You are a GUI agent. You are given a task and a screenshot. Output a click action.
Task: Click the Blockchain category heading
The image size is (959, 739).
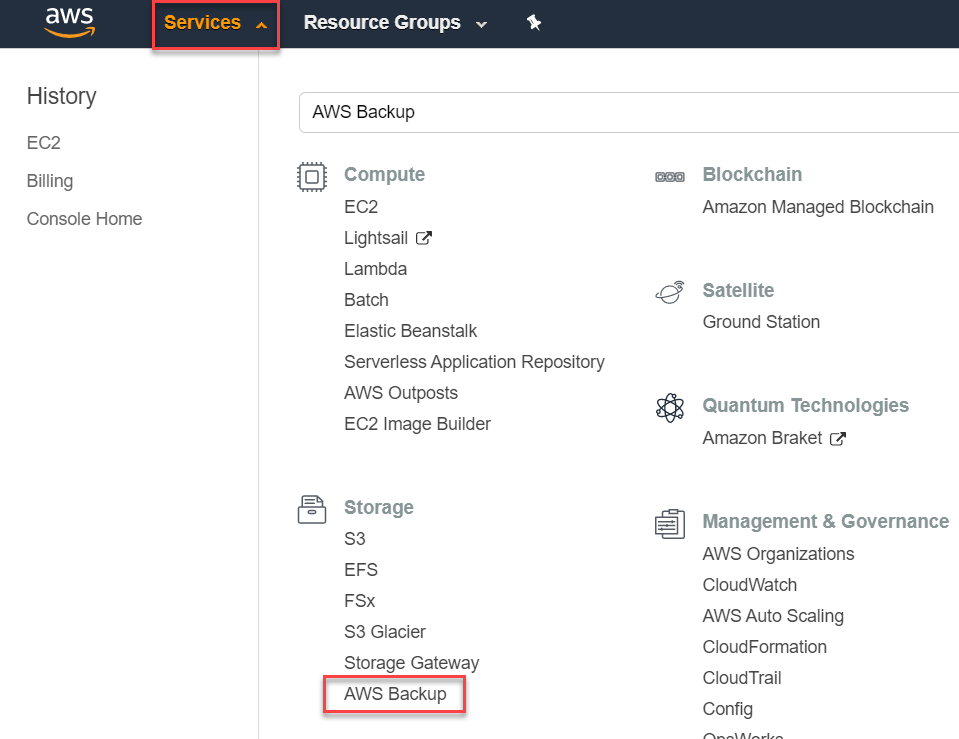point(752,174)
